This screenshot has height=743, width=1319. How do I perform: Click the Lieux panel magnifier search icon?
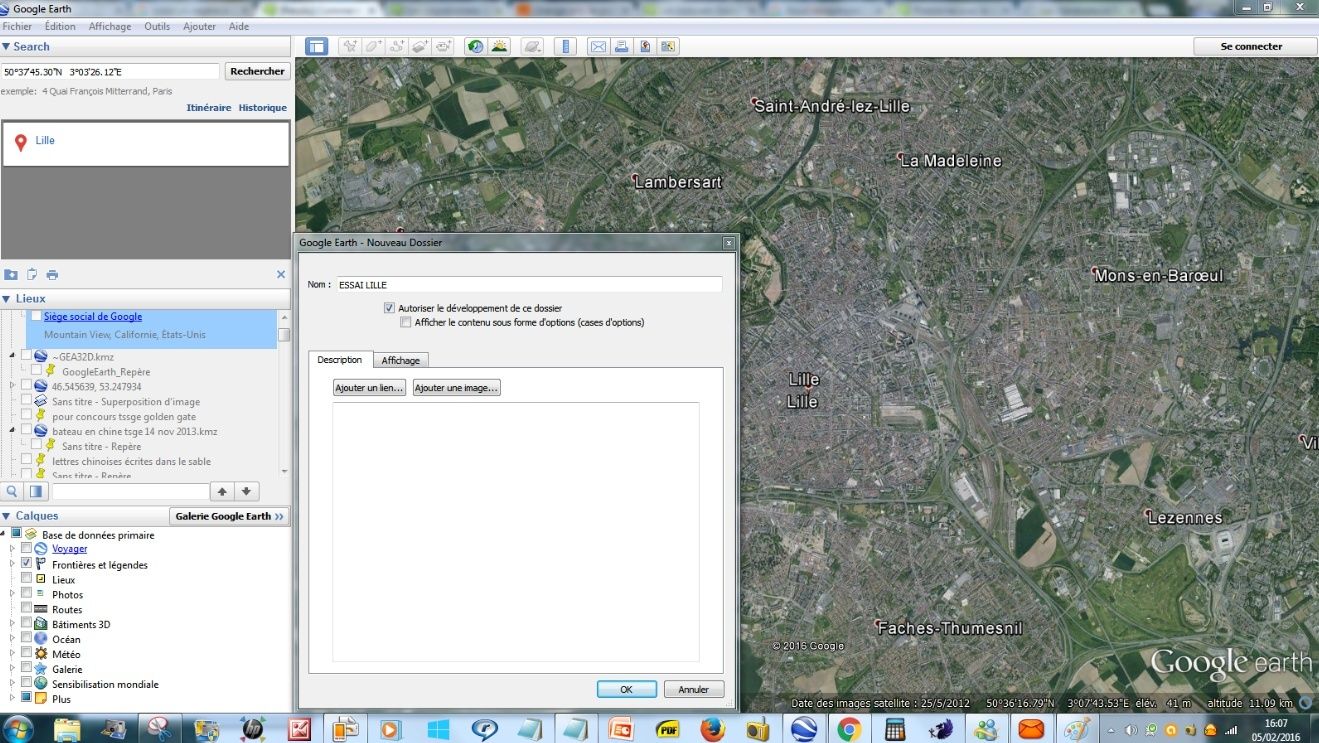pyautogui.click(x=13, y=491)
